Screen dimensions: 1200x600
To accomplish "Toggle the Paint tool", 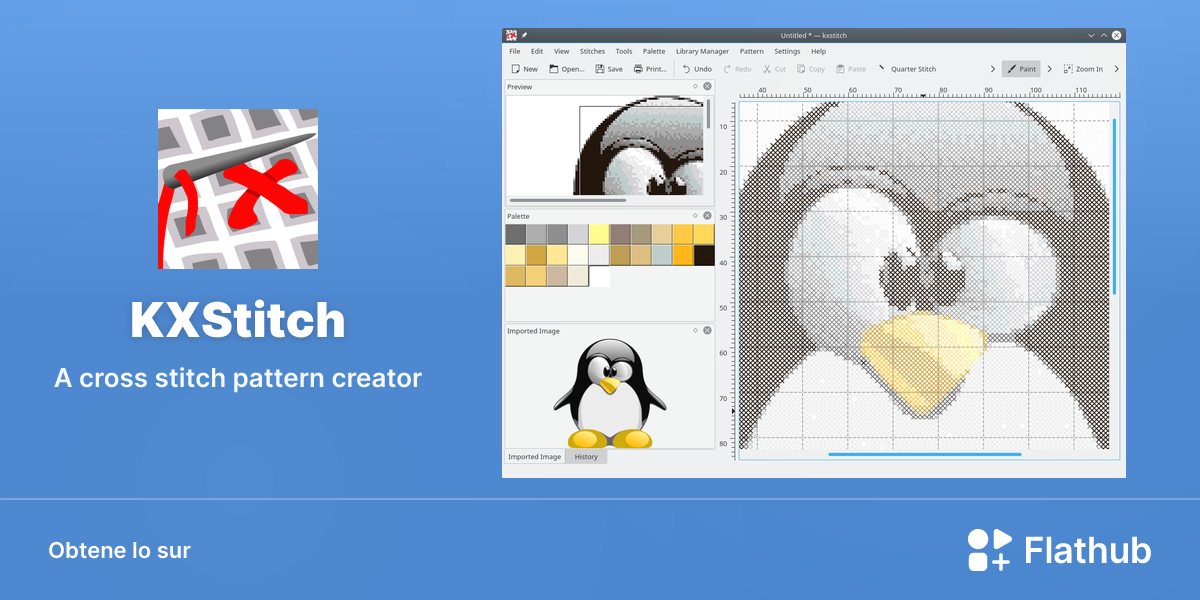I will coord(1021,69).
